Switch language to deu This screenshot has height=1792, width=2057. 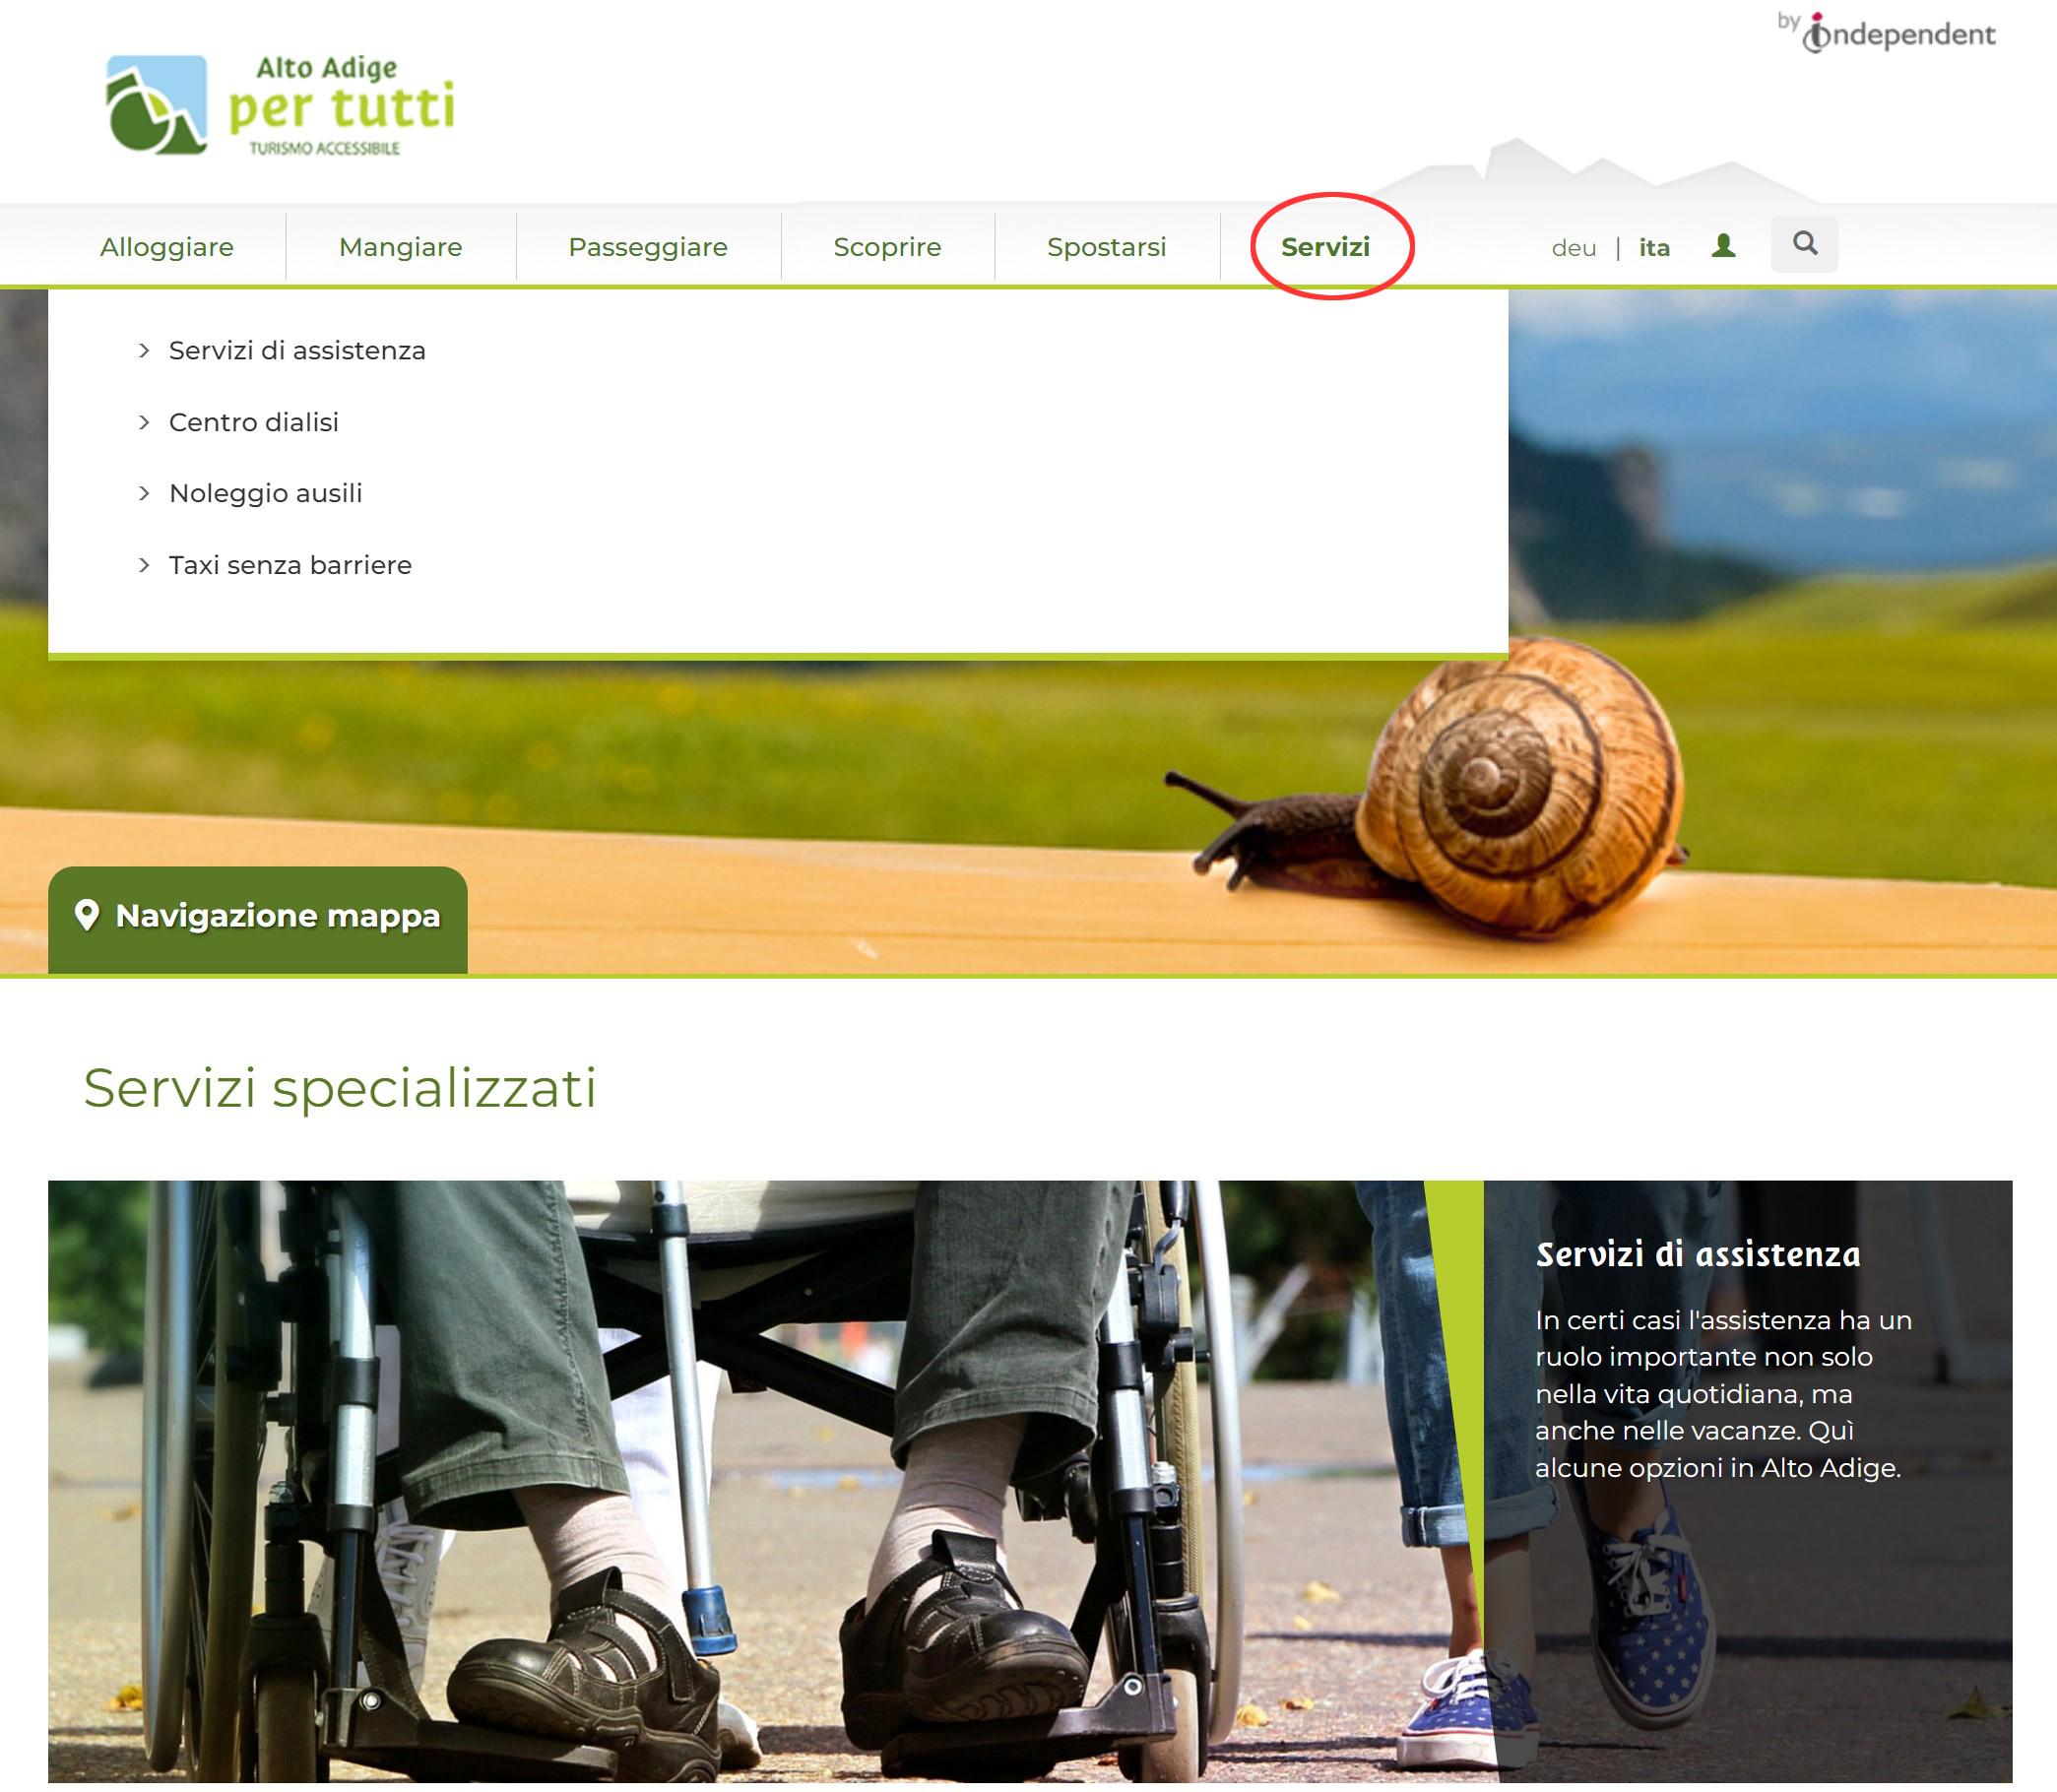(x=1573, y=248)
